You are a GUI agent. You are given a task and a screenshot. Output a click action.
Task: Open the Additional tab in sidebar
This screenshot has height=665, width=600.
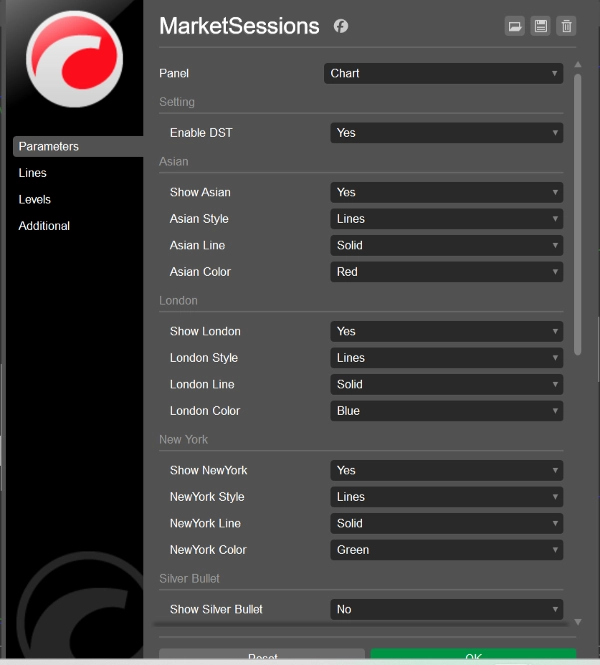coord(44,226)
